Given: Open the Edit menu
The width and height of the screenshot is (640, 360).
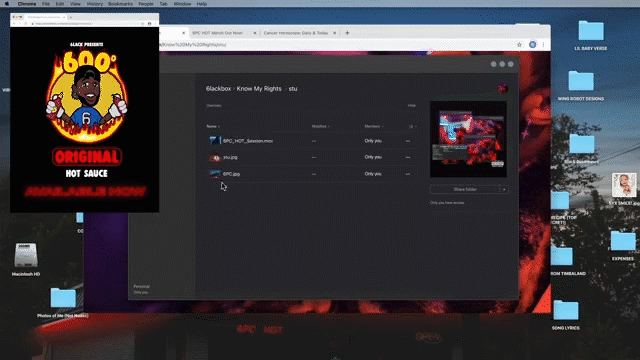Looking at the screenshot, I should pos(60,4).
